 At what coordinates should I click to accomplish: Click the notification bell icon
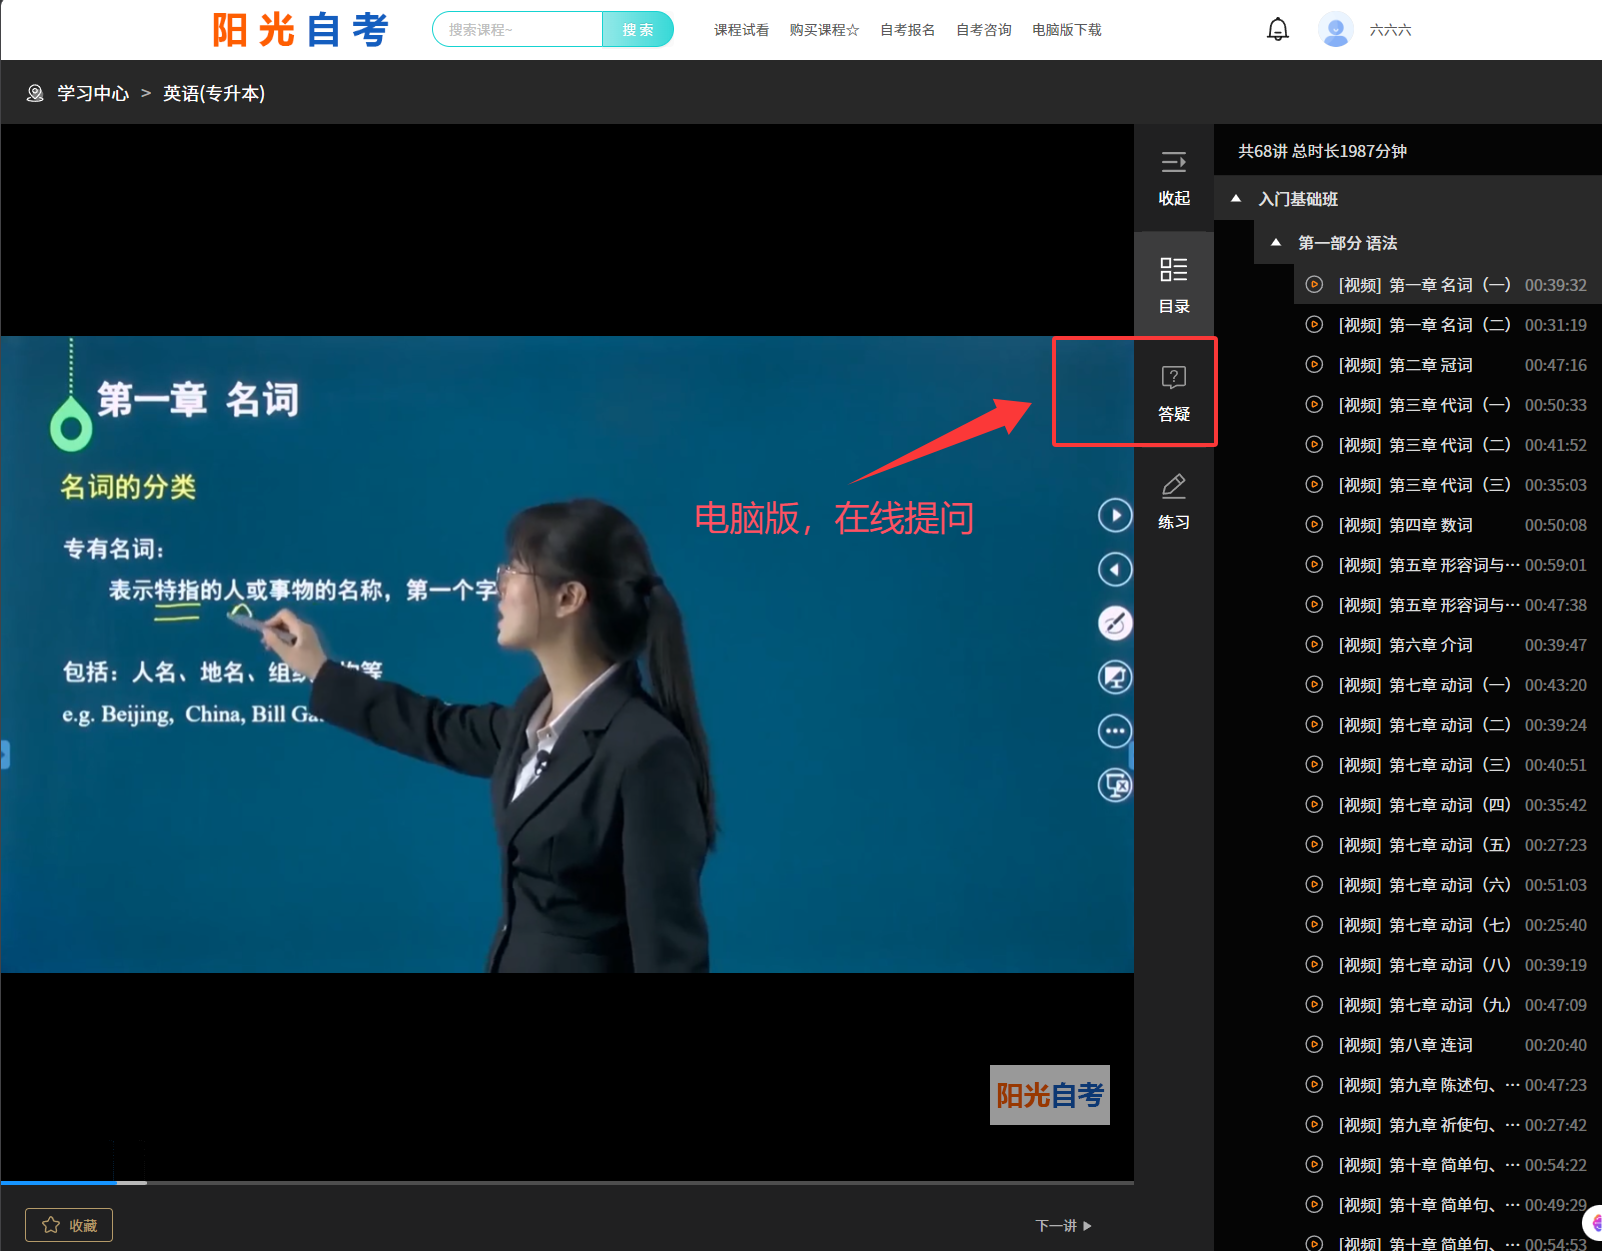(x=1277, y=30)
